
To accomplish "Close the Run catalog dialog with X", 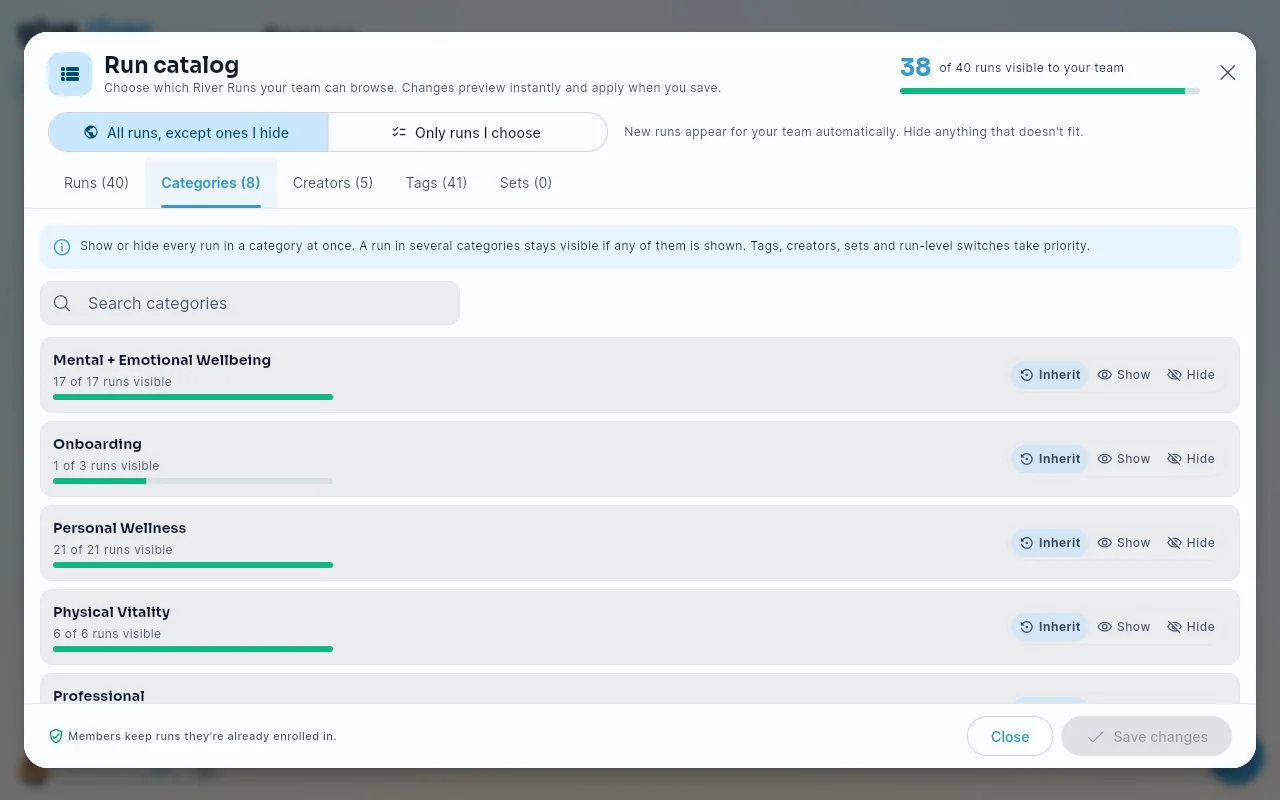I will coord(1228,72).
